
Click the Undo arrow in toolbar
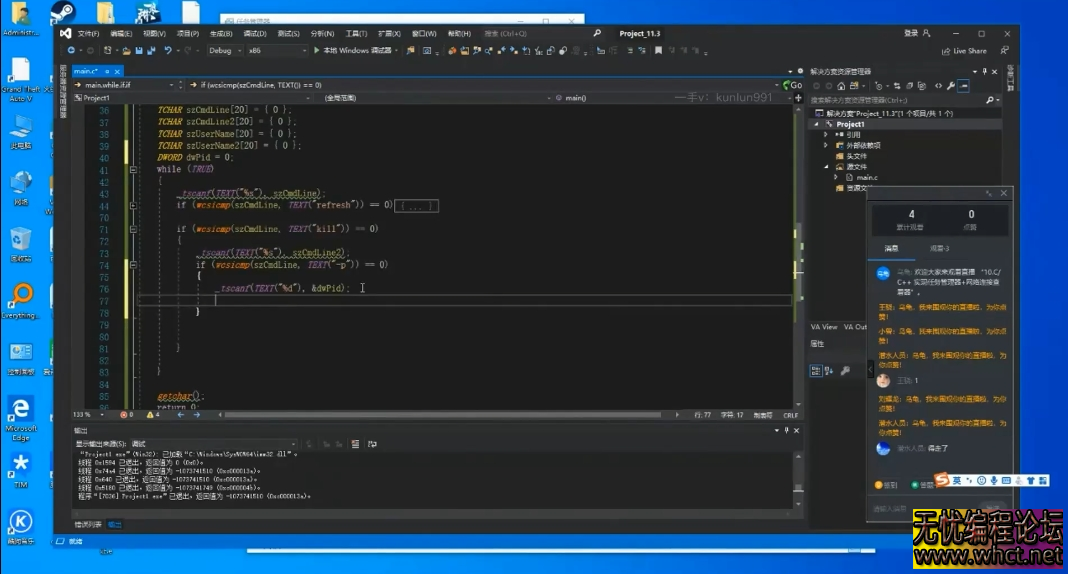[168, 51]
